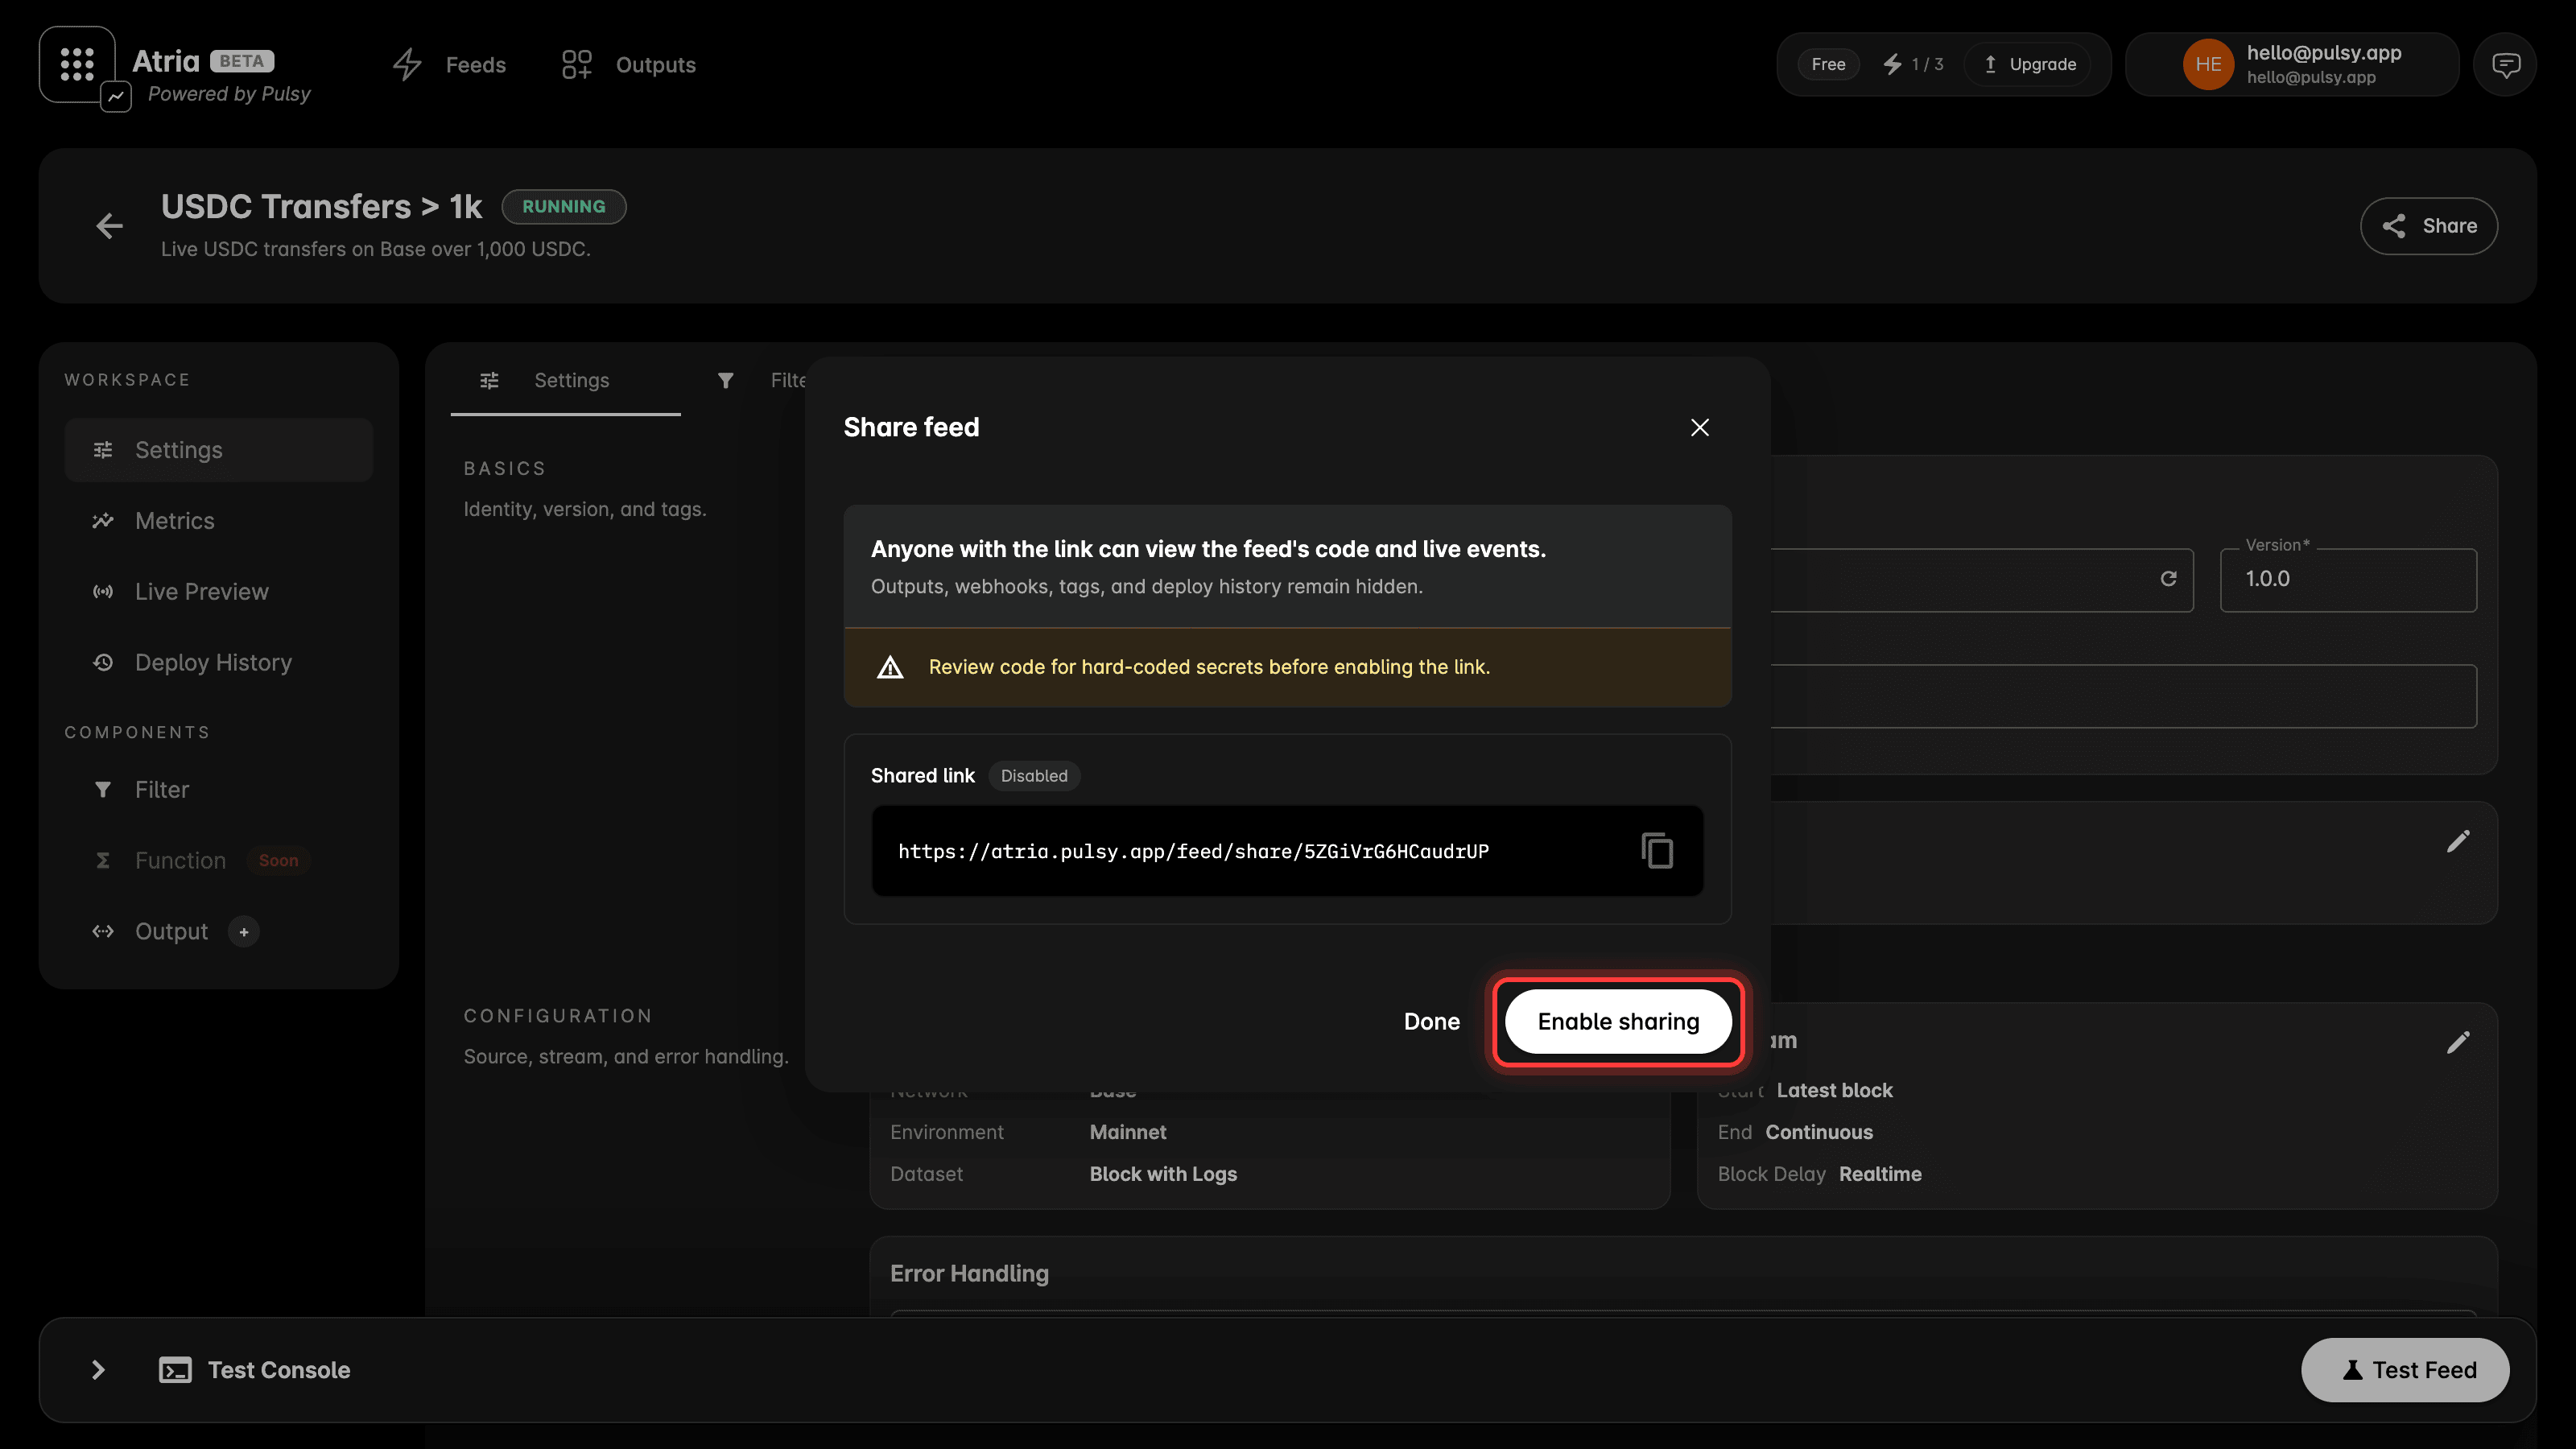This screenshot has width=2576, height=1449.
Task: Click Enable sharing button
Action: (x=1618, y=1022)
